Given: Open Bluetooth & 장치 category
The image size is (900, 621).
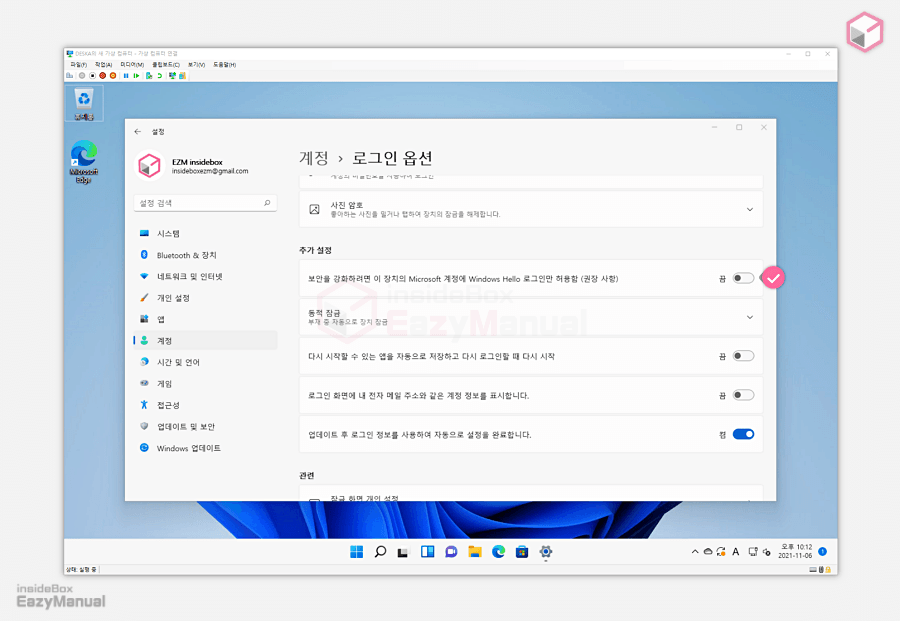Looking at the screenshot, I should (x=205, y=255).
